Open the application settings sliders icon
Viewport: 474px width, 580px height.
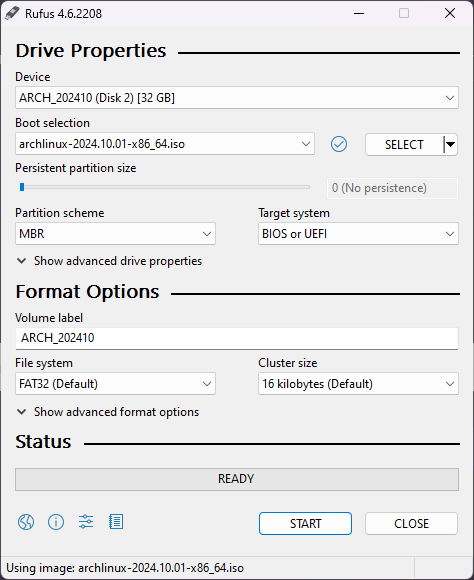point(86,522)
